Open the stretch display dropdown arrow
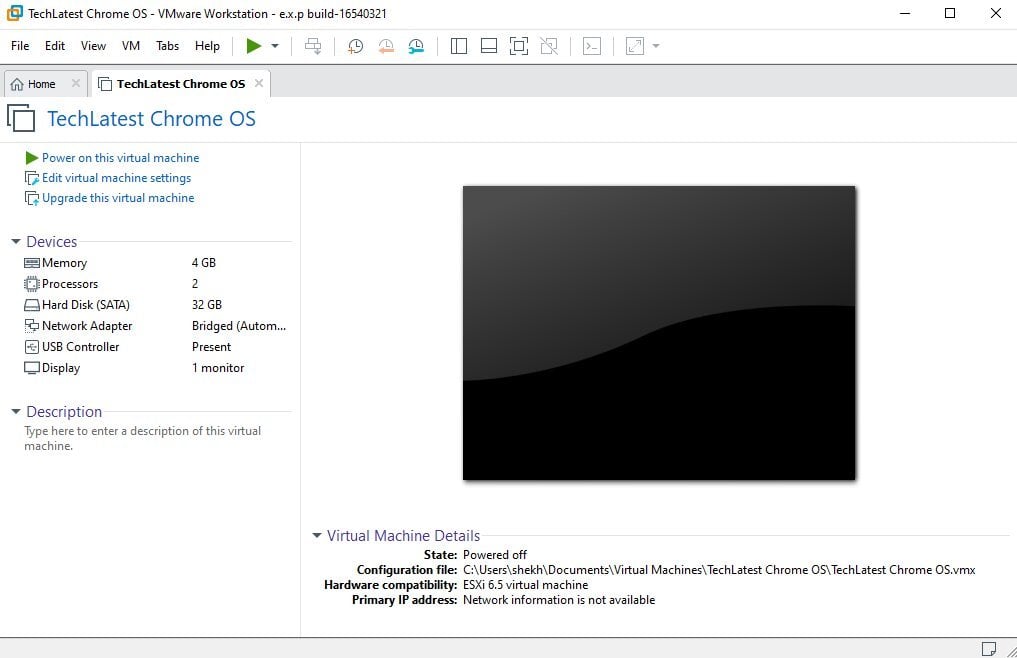The height and width of the screenshot is (658, 1017). pos(656,45)
